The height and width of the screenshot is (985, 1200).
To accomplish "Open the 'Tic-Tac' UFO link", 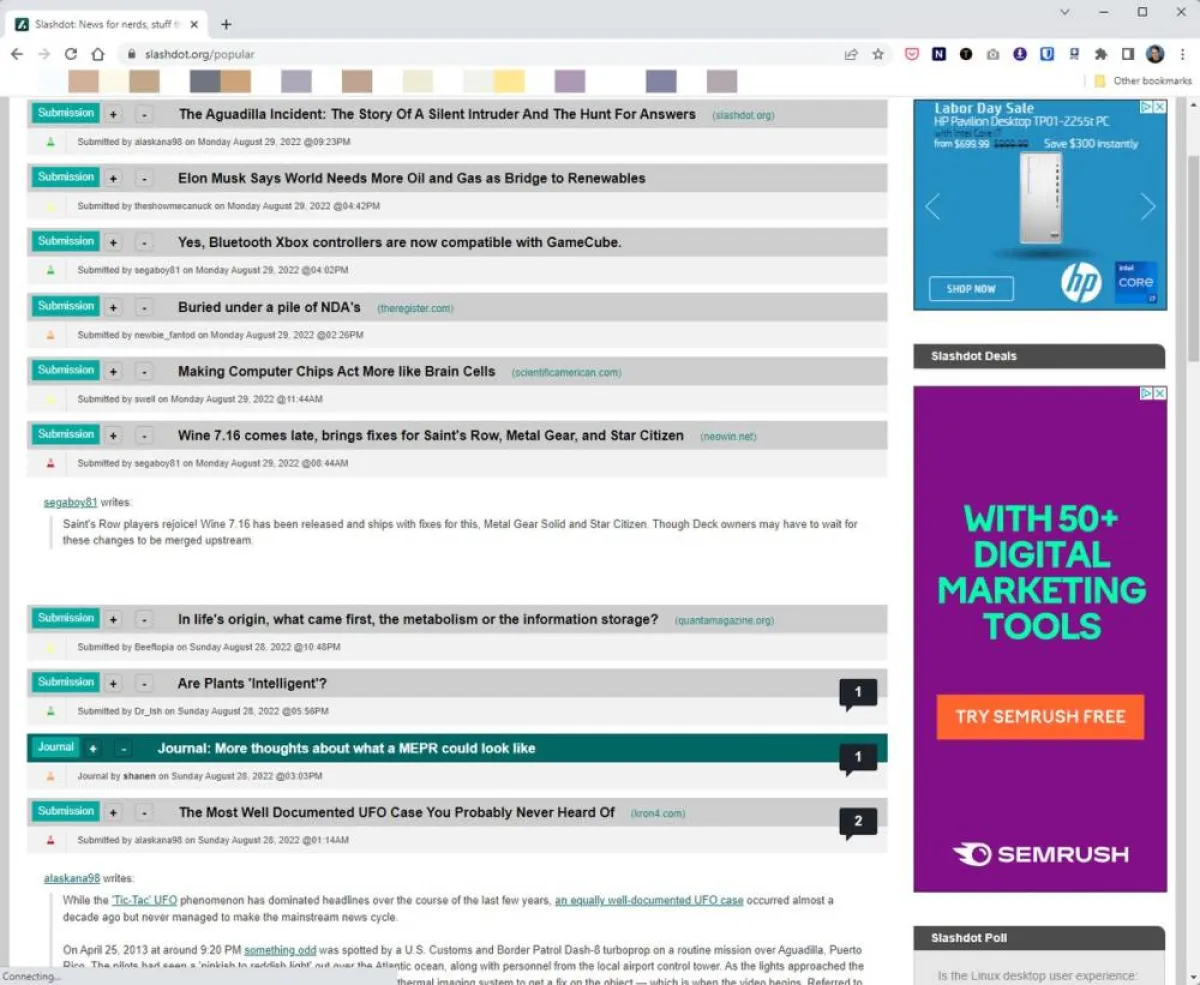I will click(144, 900).
